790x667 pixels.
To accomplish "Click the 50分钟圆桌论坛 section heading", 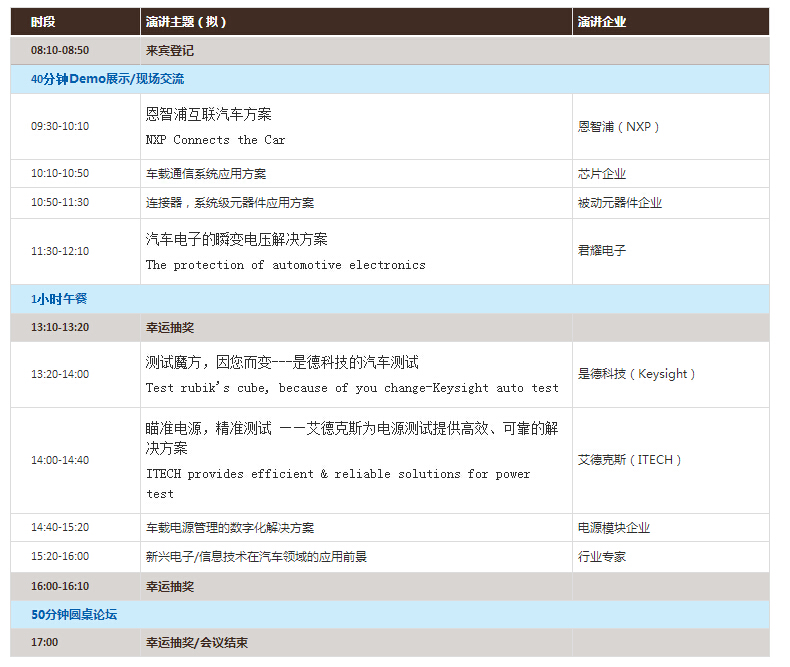I will point(74,614).
